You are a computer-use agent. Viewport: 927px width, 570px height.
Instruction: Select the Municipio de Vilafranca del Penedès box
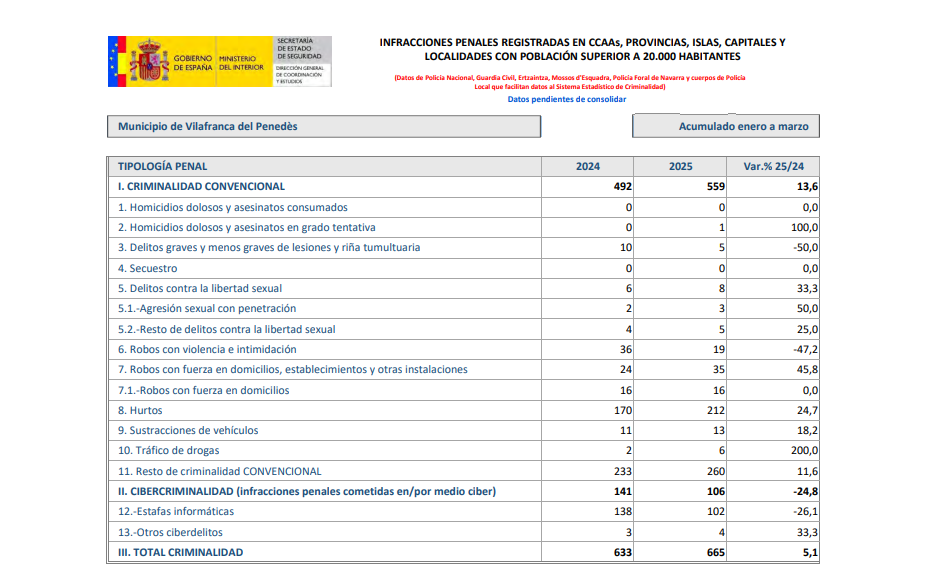(x=323, y=127)
